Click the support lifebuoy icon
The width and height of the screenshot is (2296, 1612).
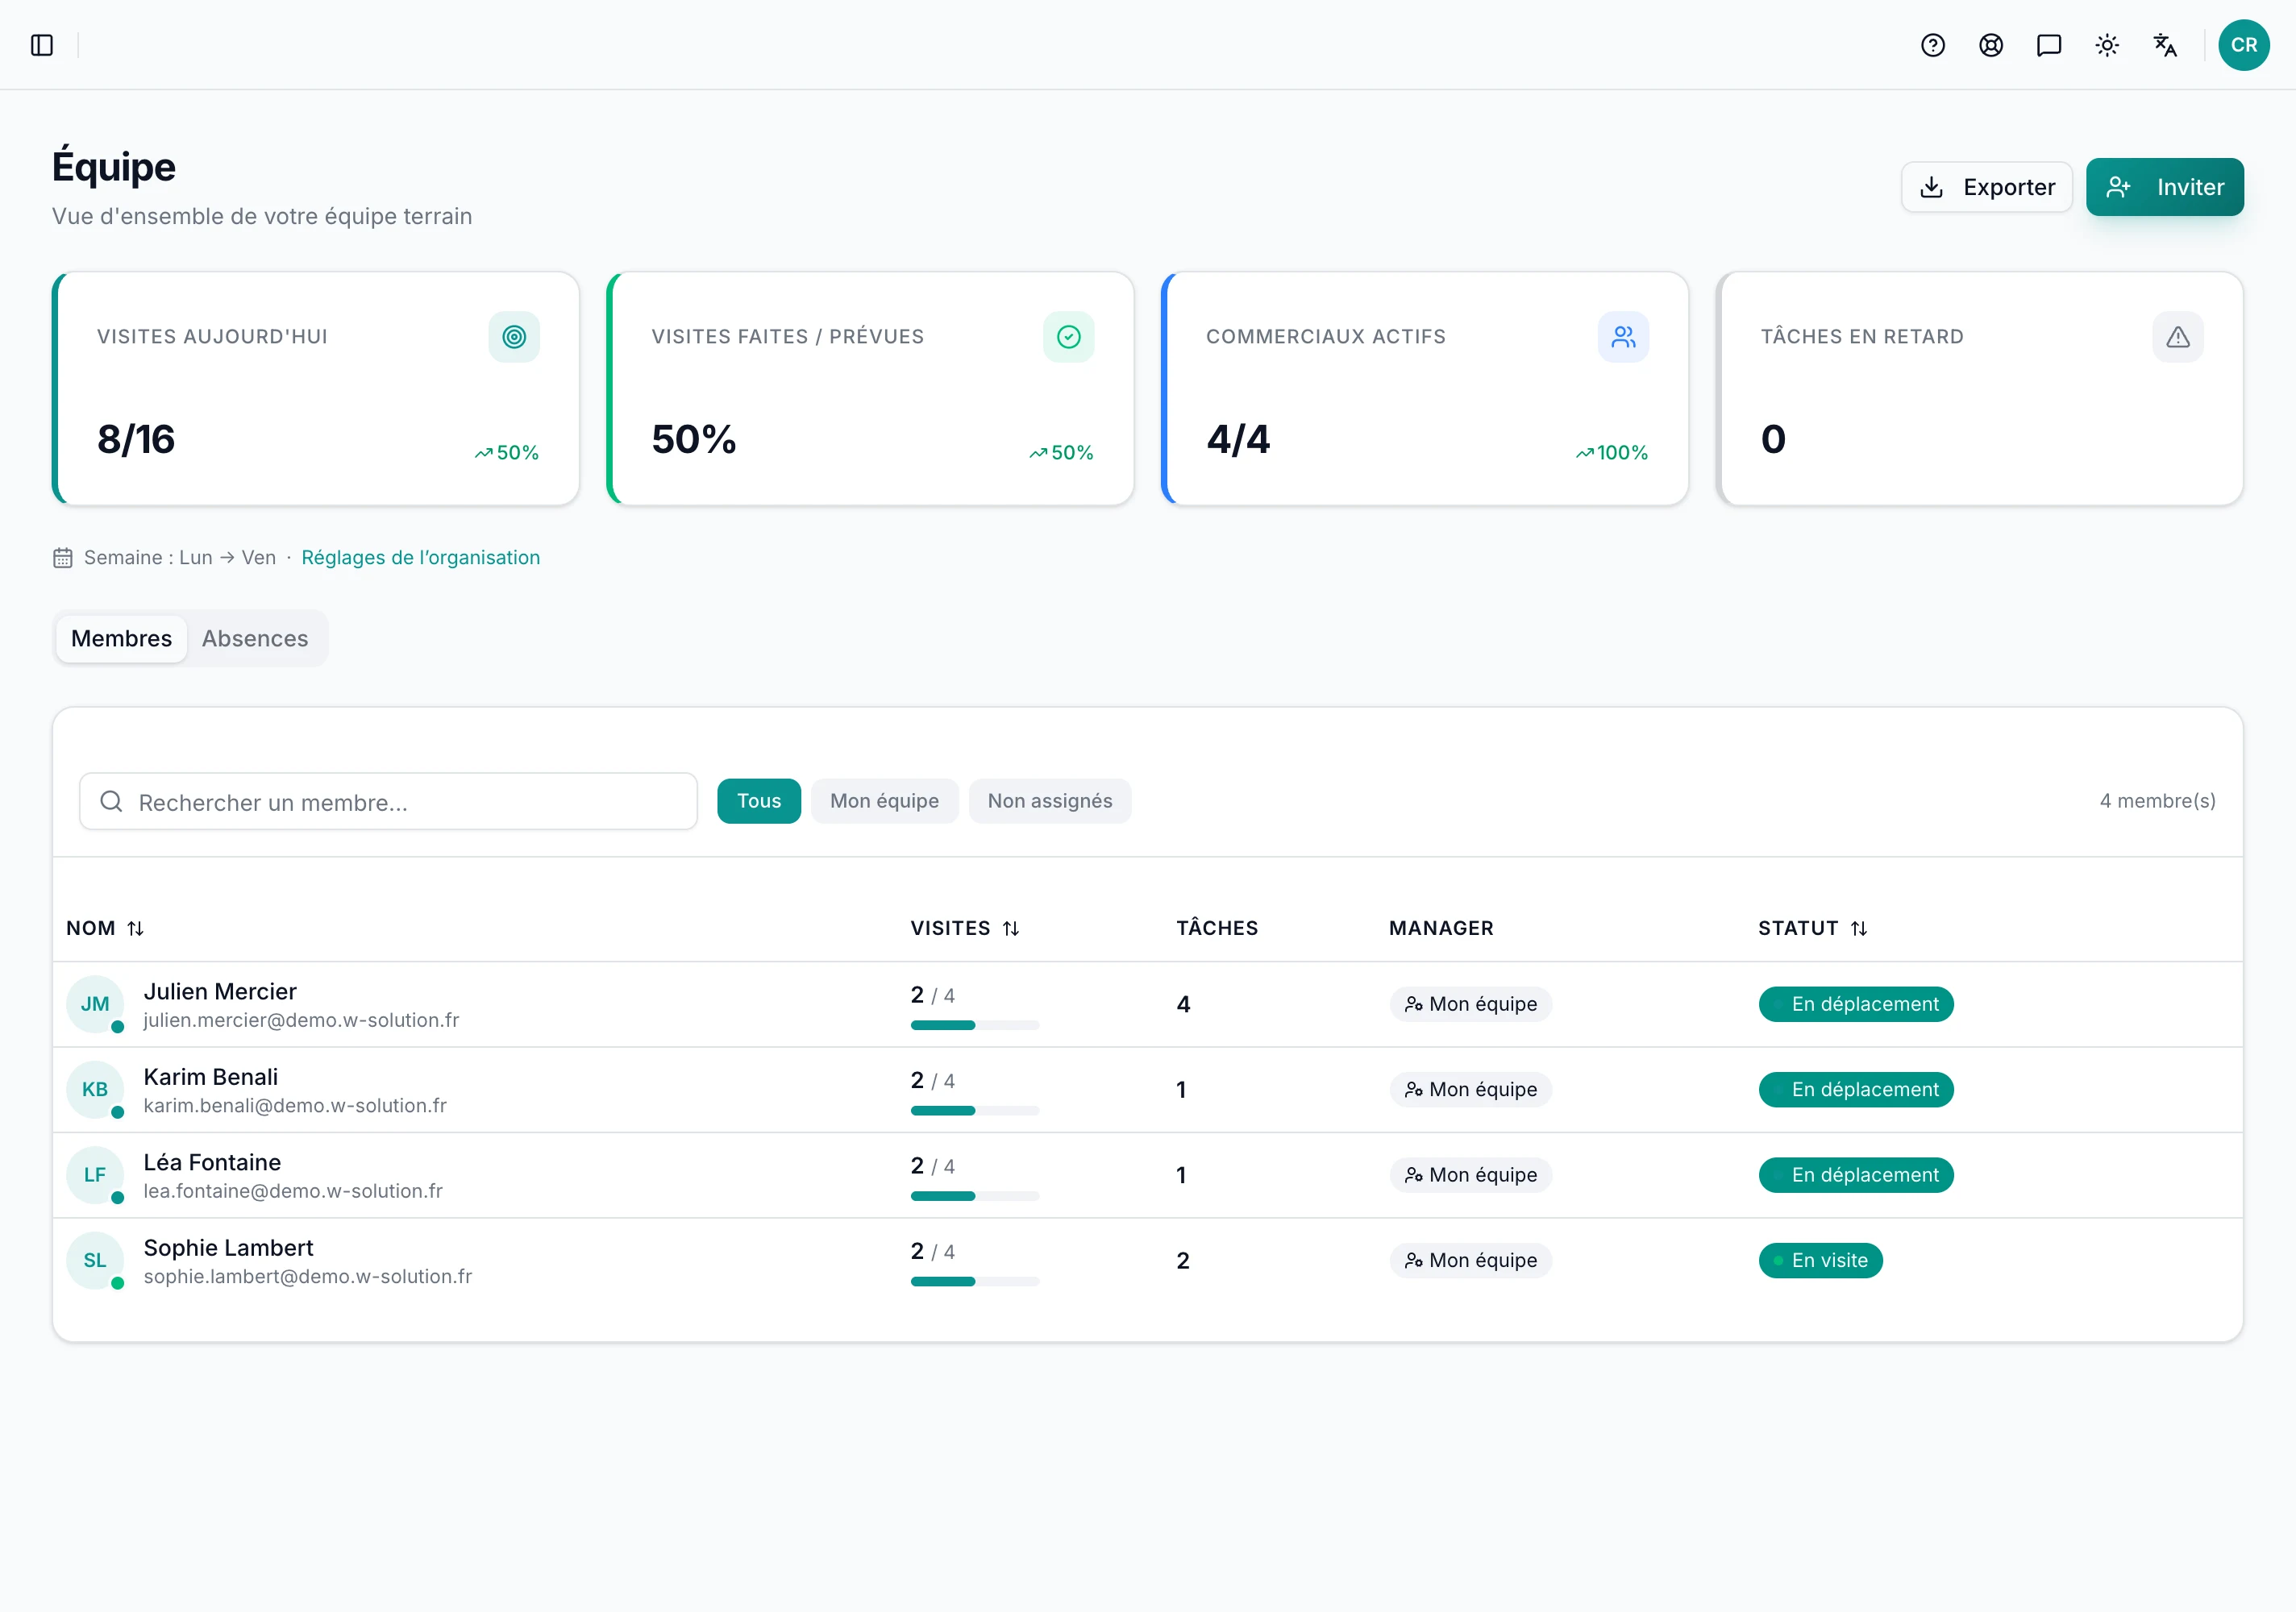[x=1991, y=45]
